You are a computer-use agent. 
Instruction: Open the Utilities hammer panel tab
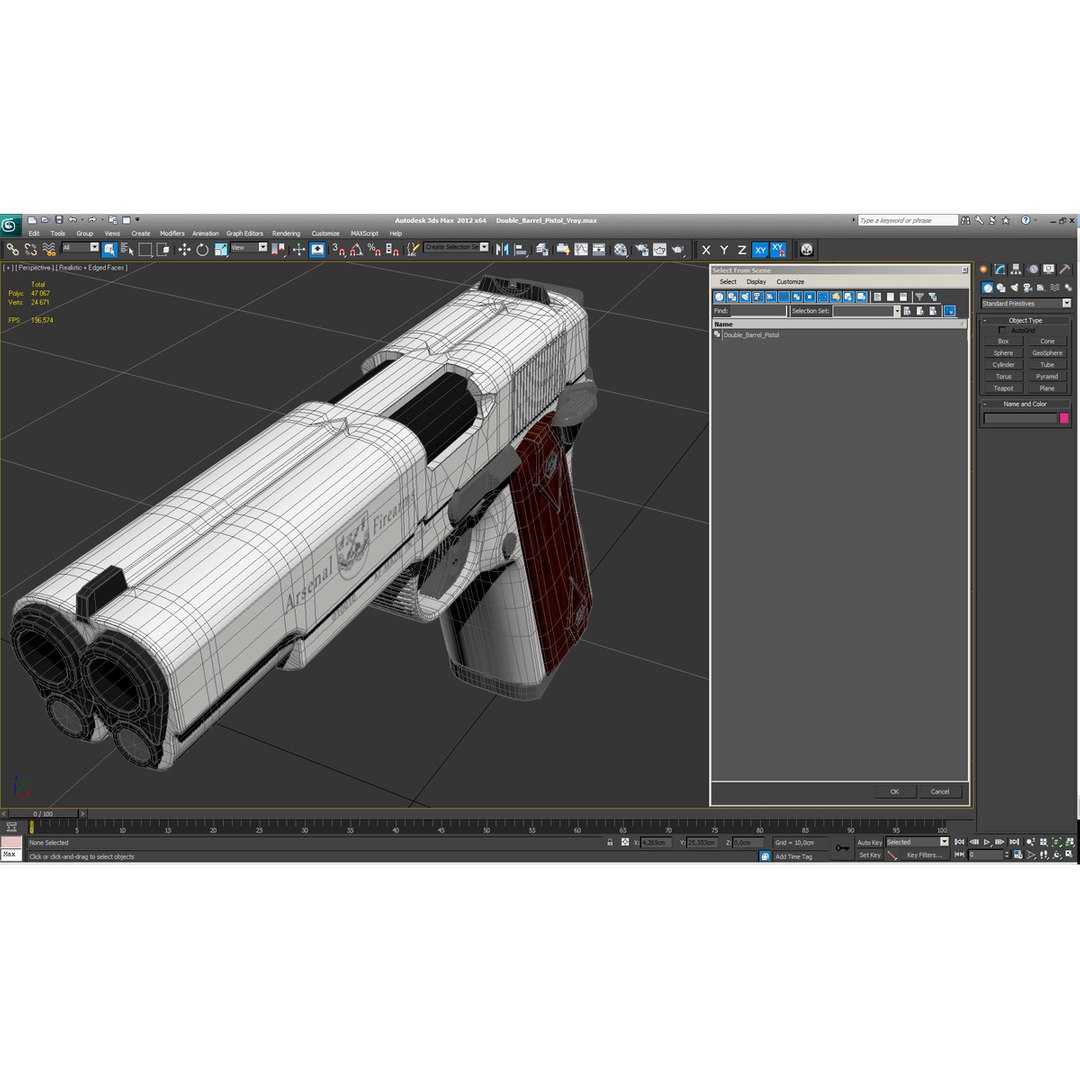1065,269
